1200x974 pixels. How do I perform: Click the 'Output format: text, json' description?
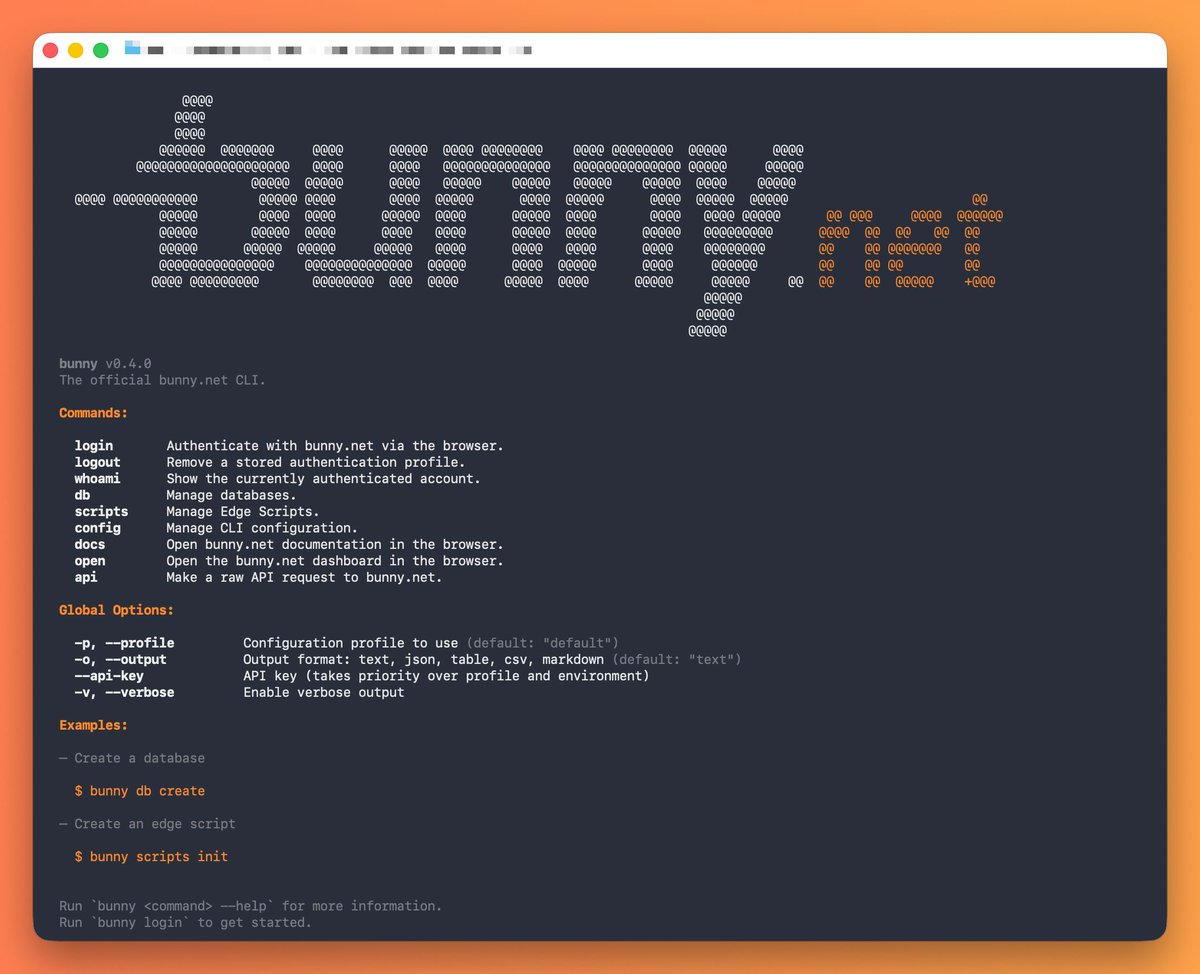click(x=424, y=659)
